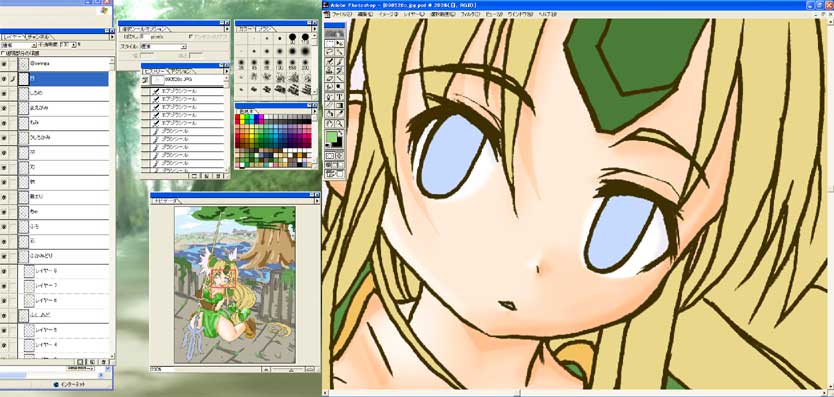Delete state with History palette trash icon

tap(219, 175)
